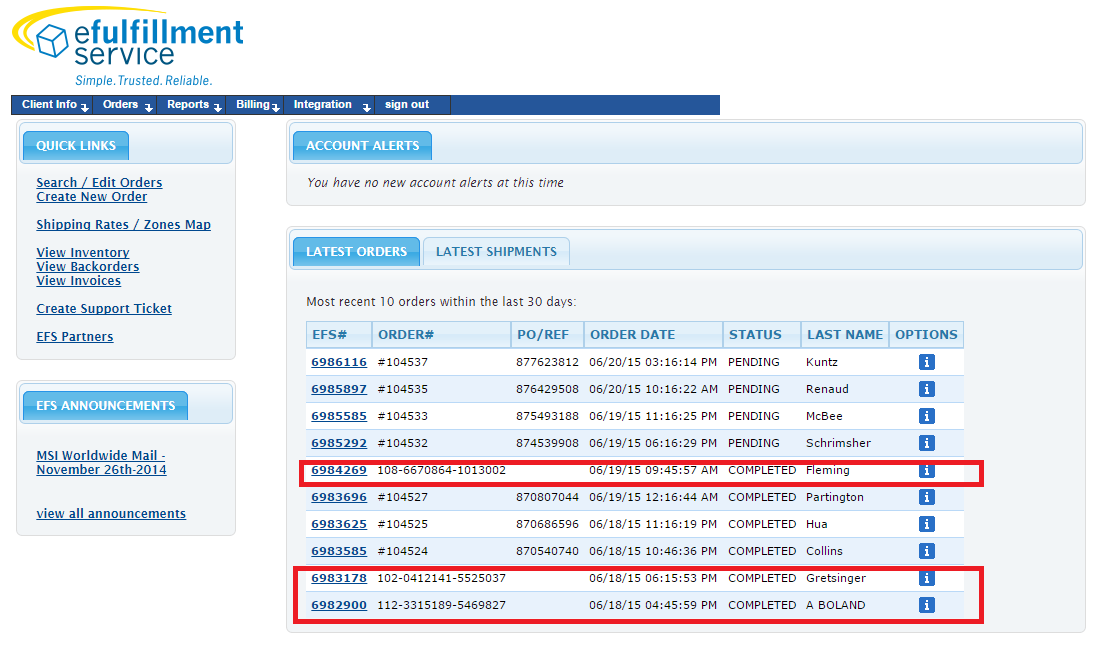1097x649 pixels.
Task: Click sign out in the navigation bar
Action: [407, 105]
